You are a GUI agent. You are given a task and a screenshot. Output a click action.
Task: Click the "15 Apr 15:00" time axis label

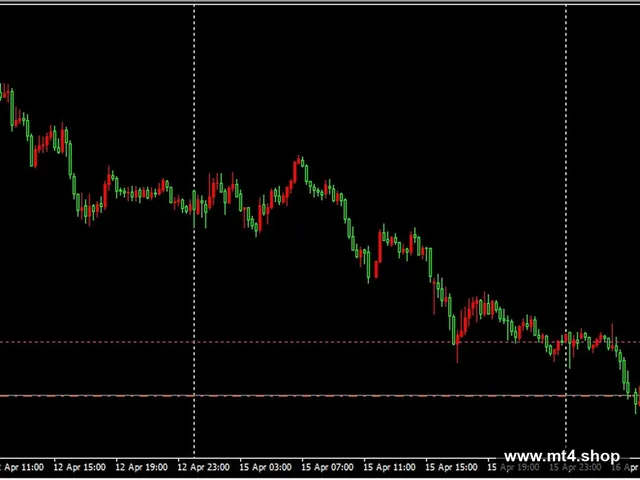451,467
